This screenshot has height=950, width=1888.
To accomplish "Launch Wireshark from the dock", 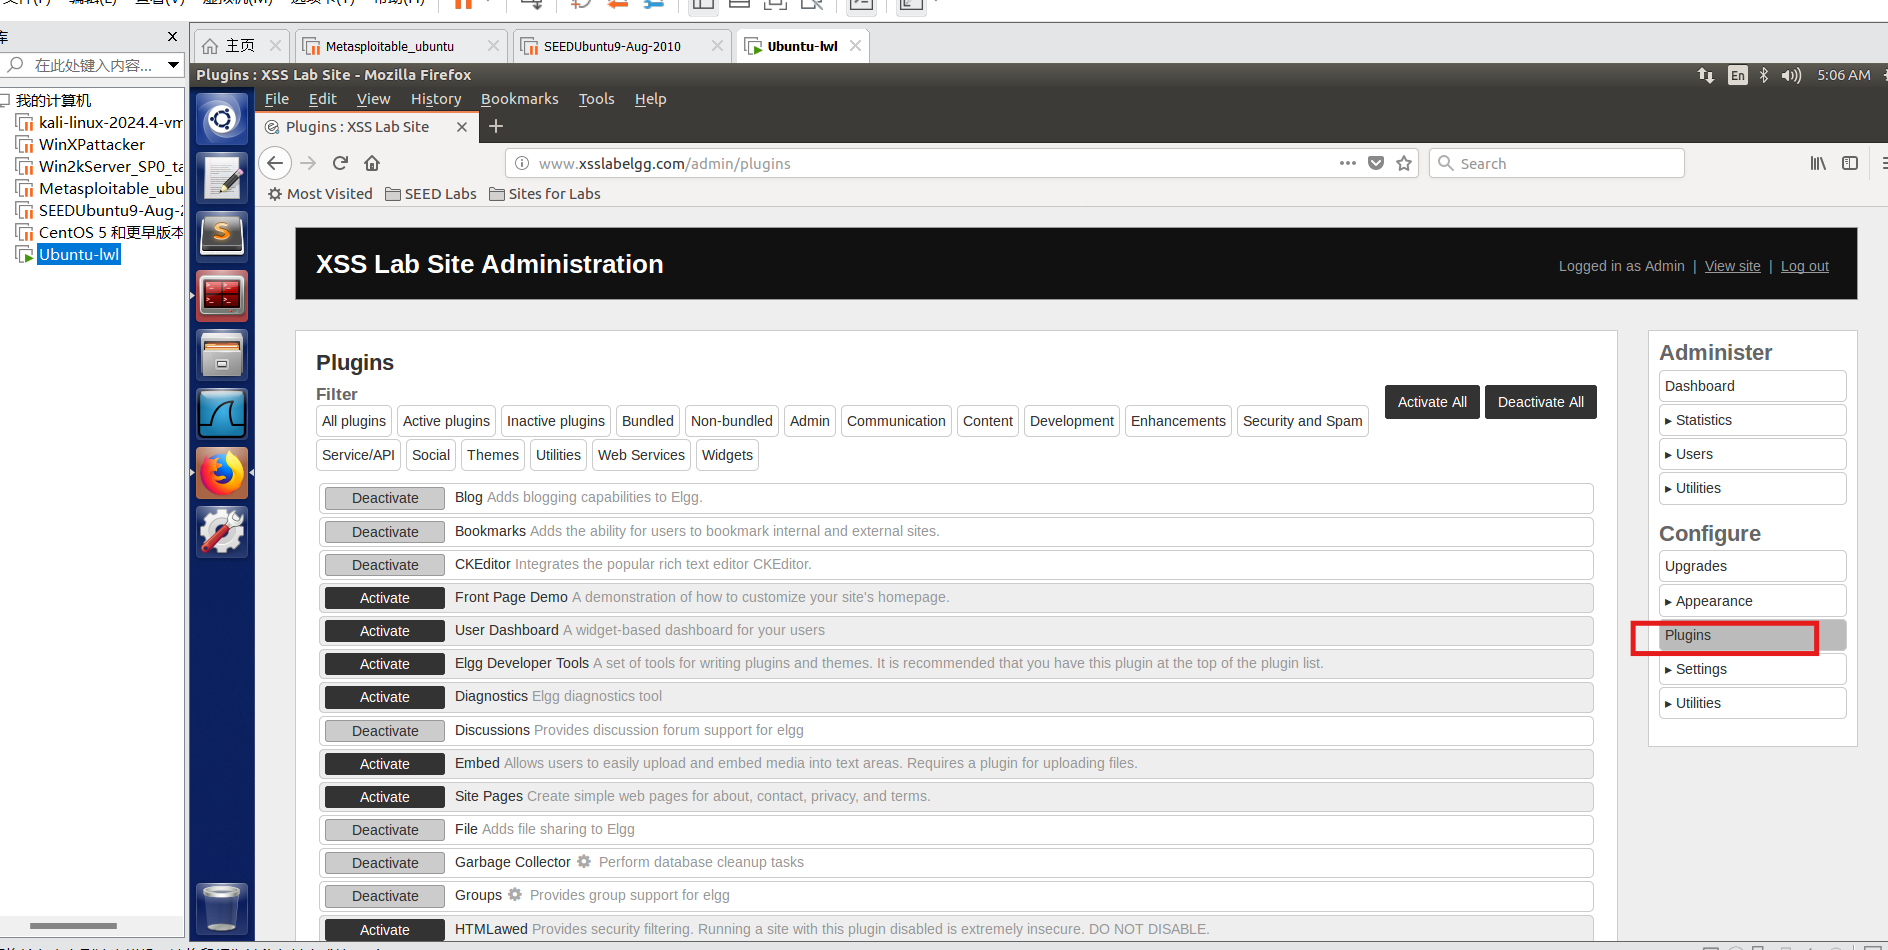I will [222, 414].
